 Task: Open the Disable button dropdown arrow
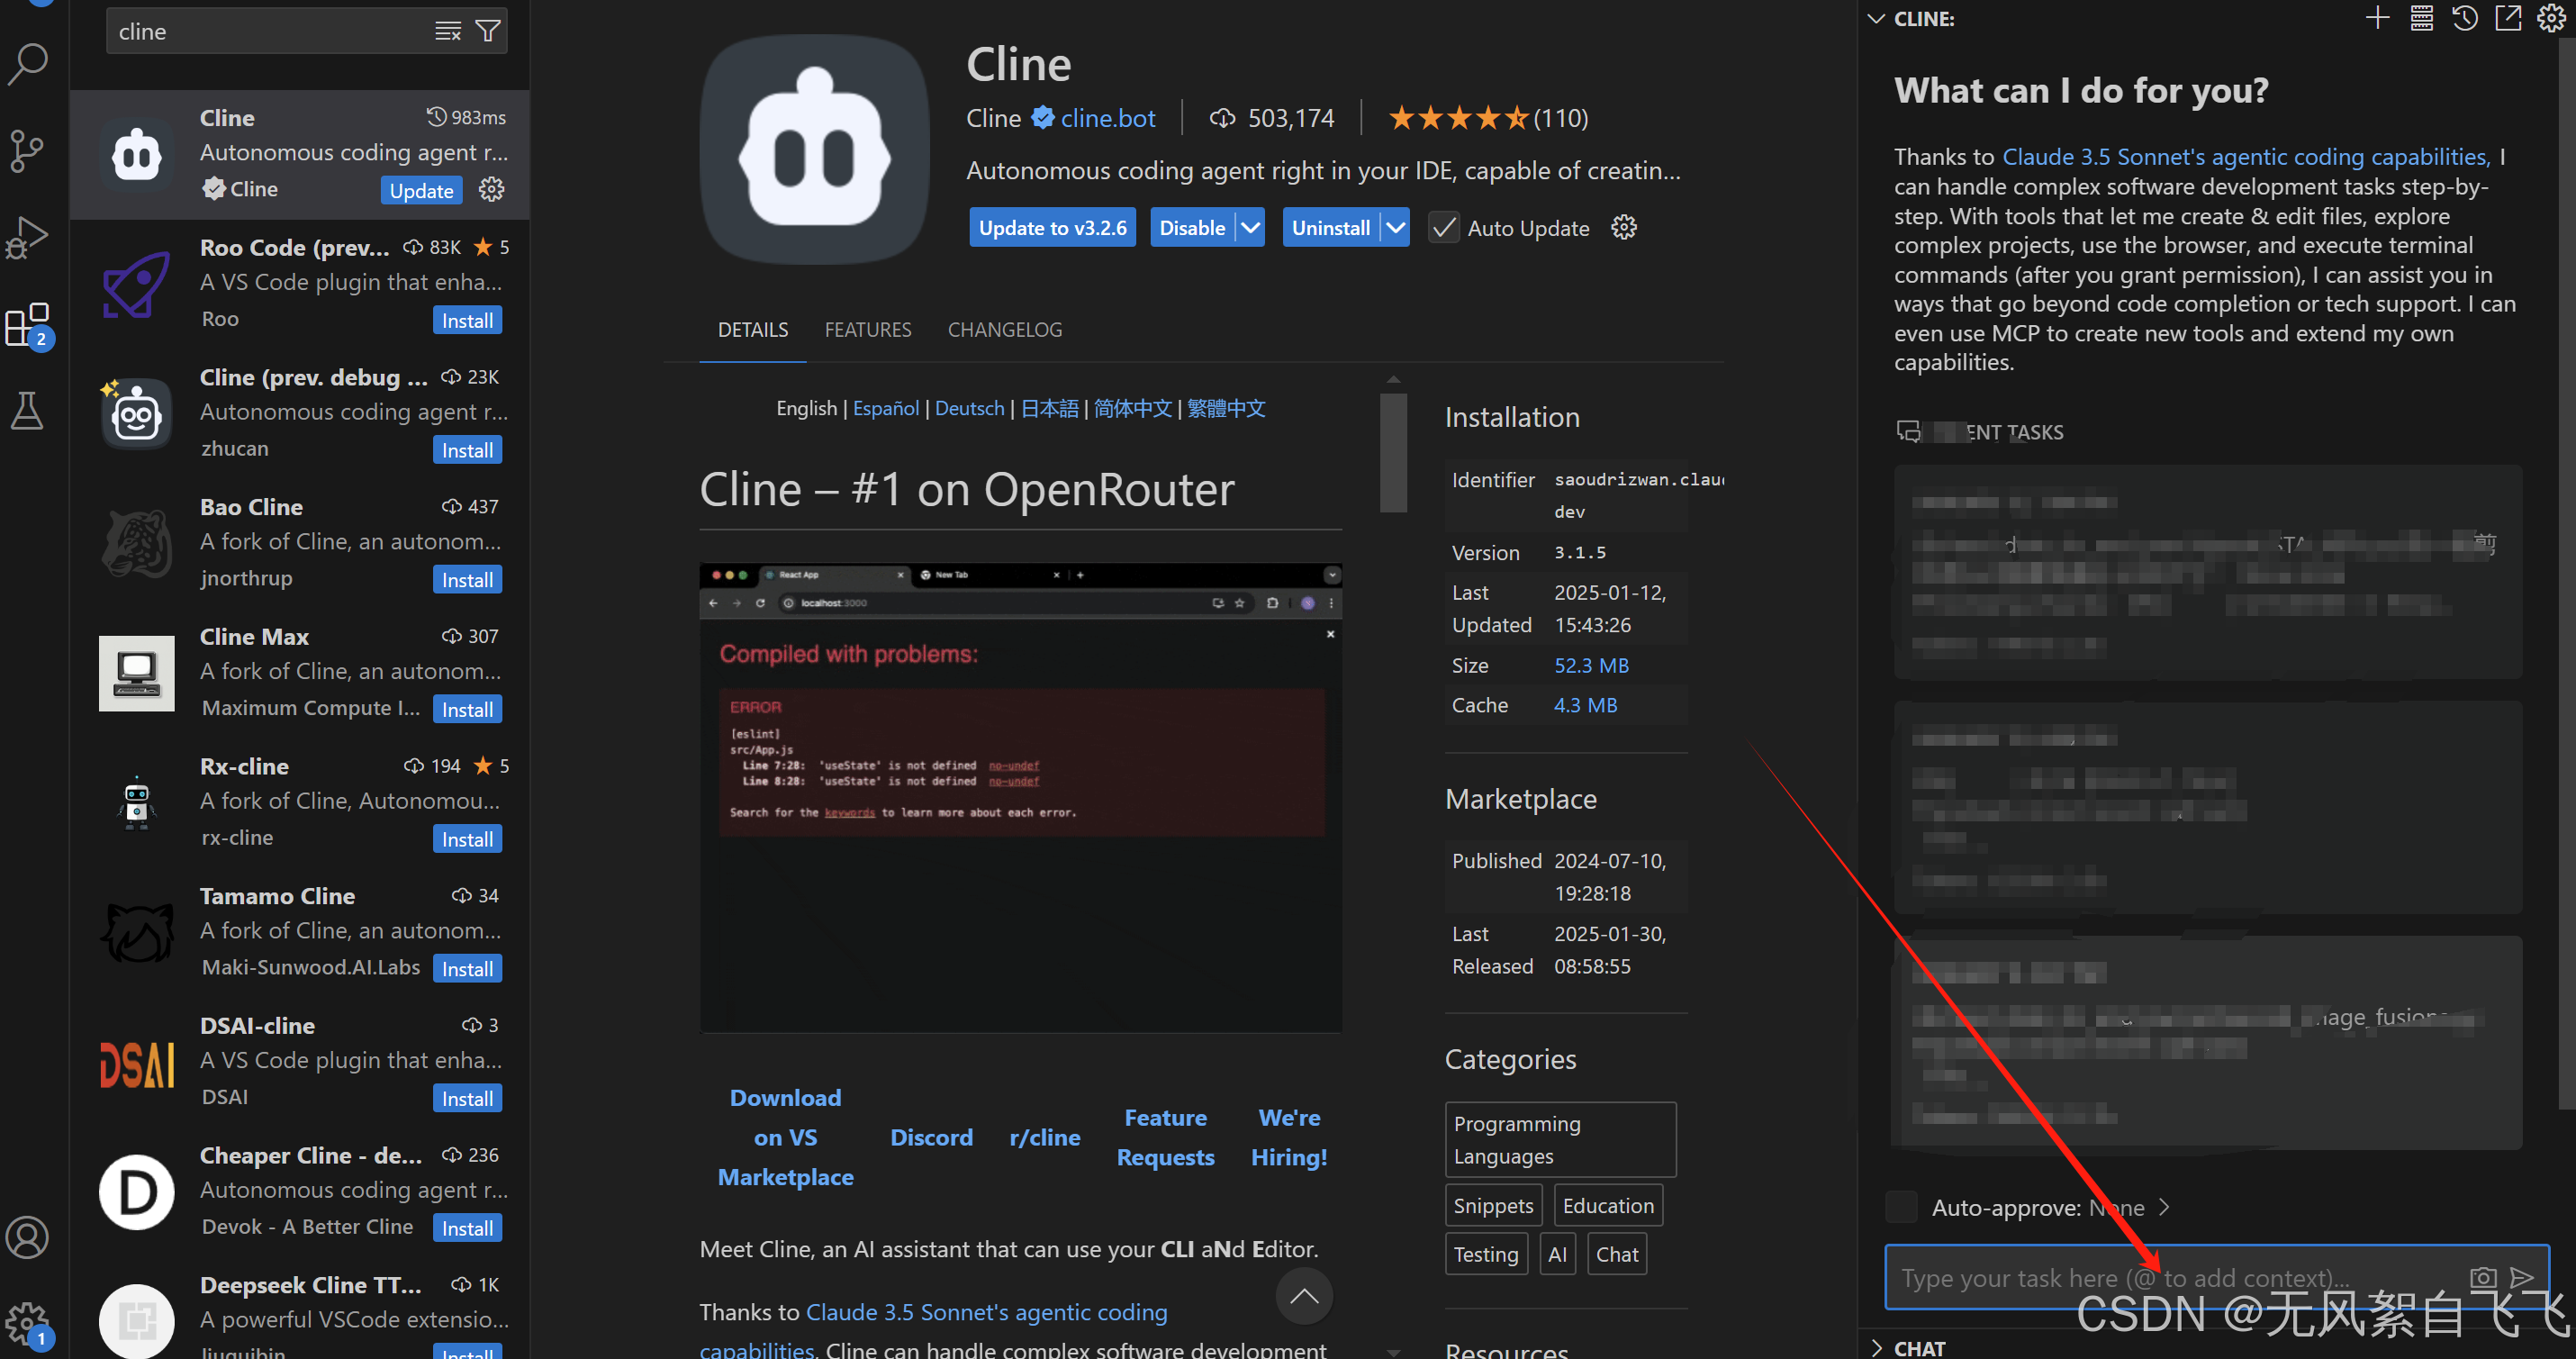(1250, 228)
